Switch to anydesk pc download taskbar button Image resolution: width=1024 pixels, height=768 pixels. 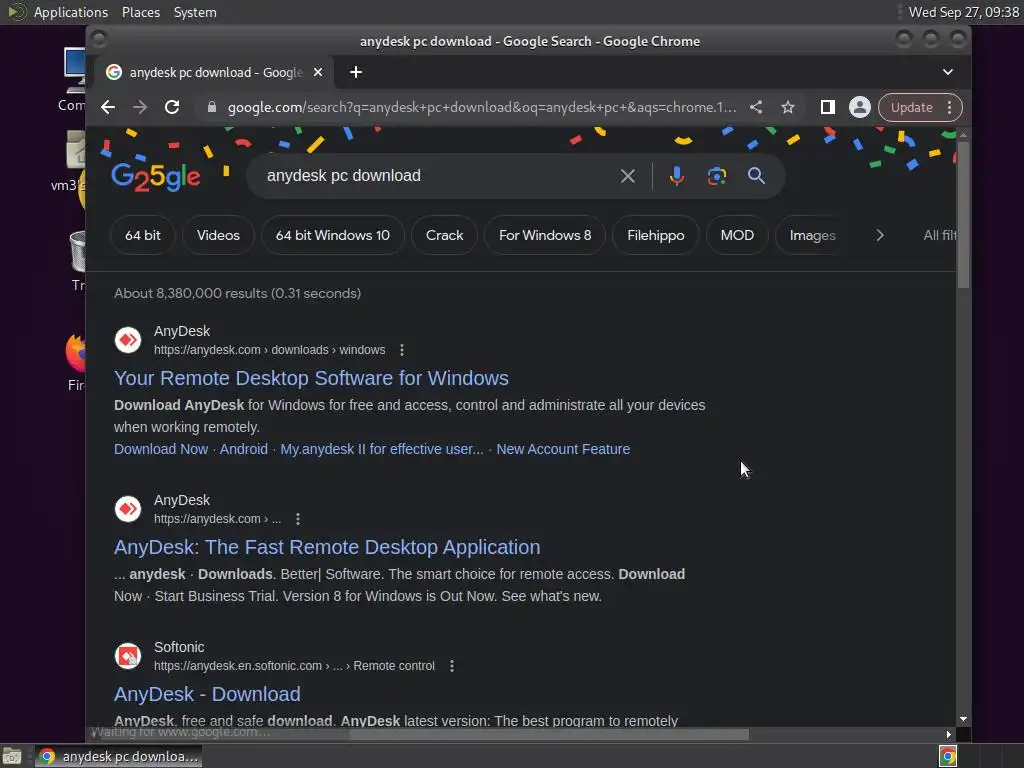click(118, 756)
